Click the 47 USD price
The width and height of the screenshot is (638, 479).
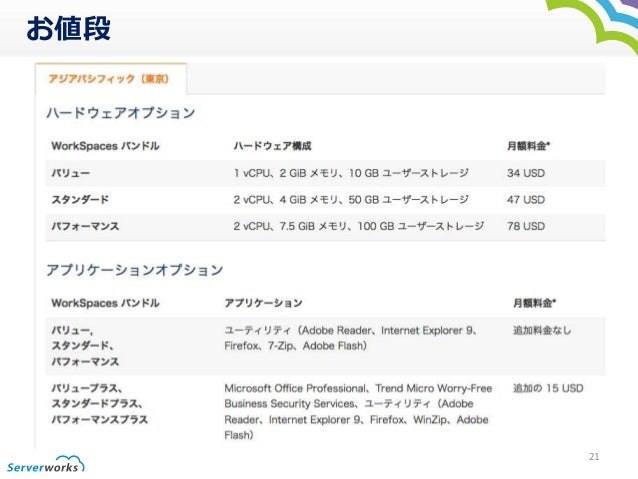(x=526, y=200)
